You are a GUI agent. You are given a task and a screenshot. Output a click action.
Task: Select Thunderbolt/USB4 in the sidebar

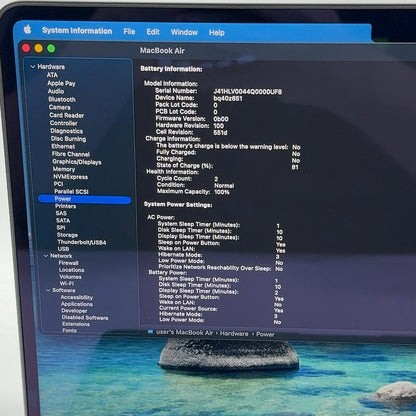point(82,242)
